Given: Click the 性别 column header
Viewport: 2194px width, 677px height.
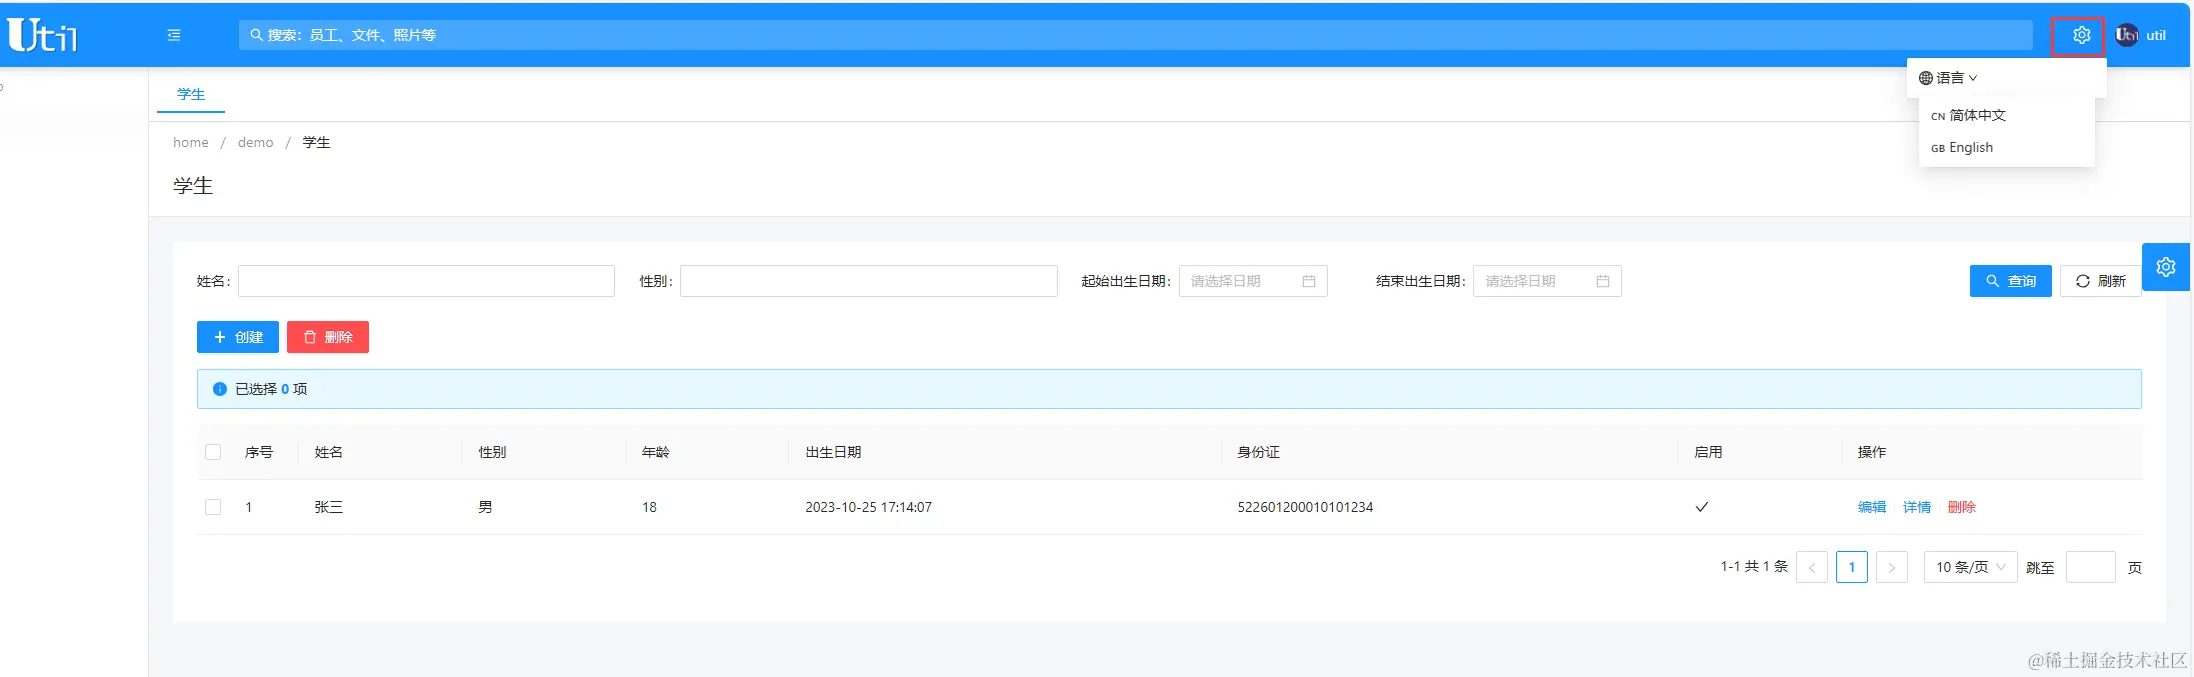Looking at the screenshot, I should pos(492,452).
